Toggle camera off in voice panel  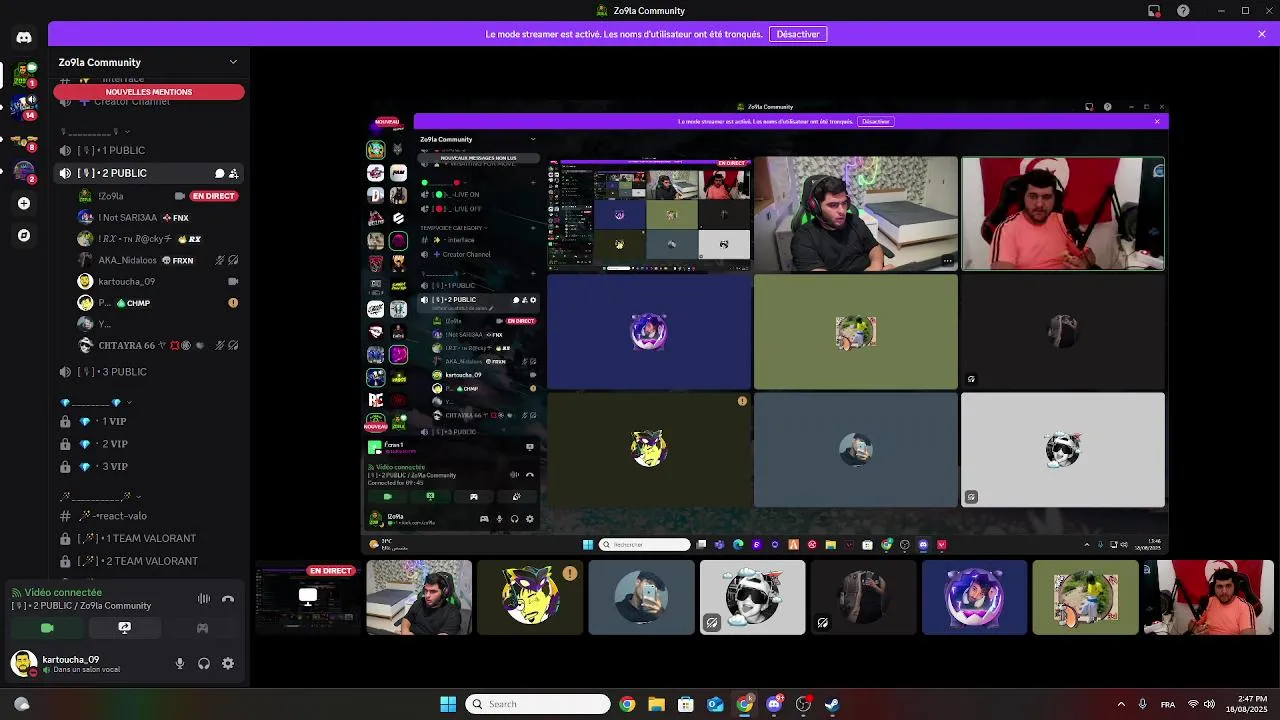click(47, 628)
